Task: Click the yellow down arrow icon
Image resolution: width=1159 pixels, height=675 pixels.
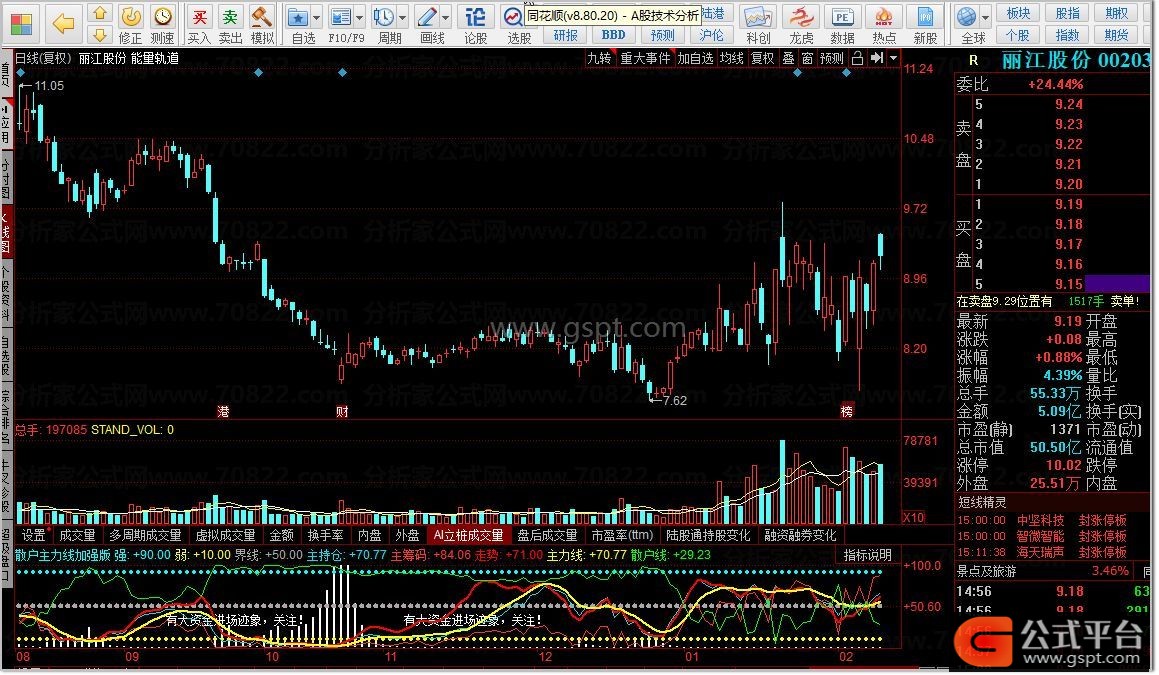Action: pos(100,34)
